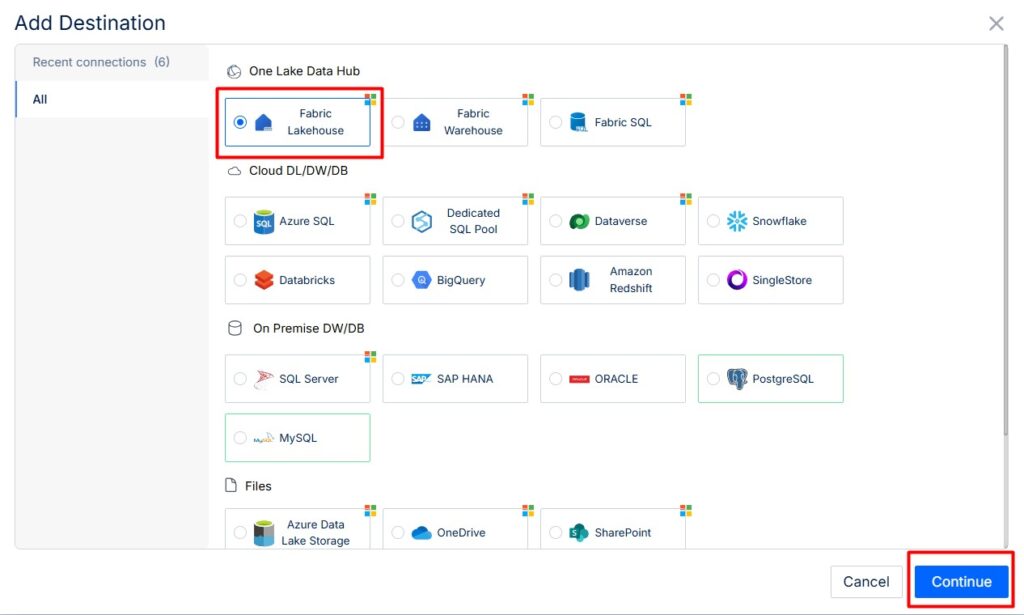Click the Fabric Lakehouse house icon
Viewport: 1024px width, 615px height.
[x=264, y=122]
